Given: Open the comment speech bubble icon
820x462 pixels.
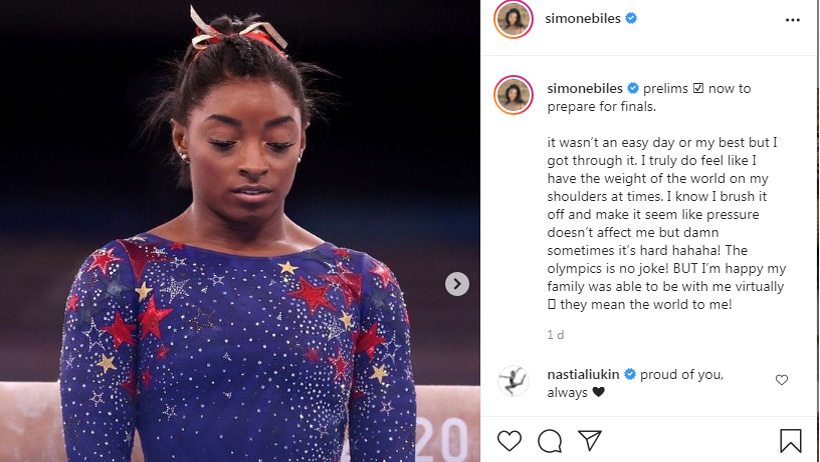Looking at the screenshot, I should 550,441.
